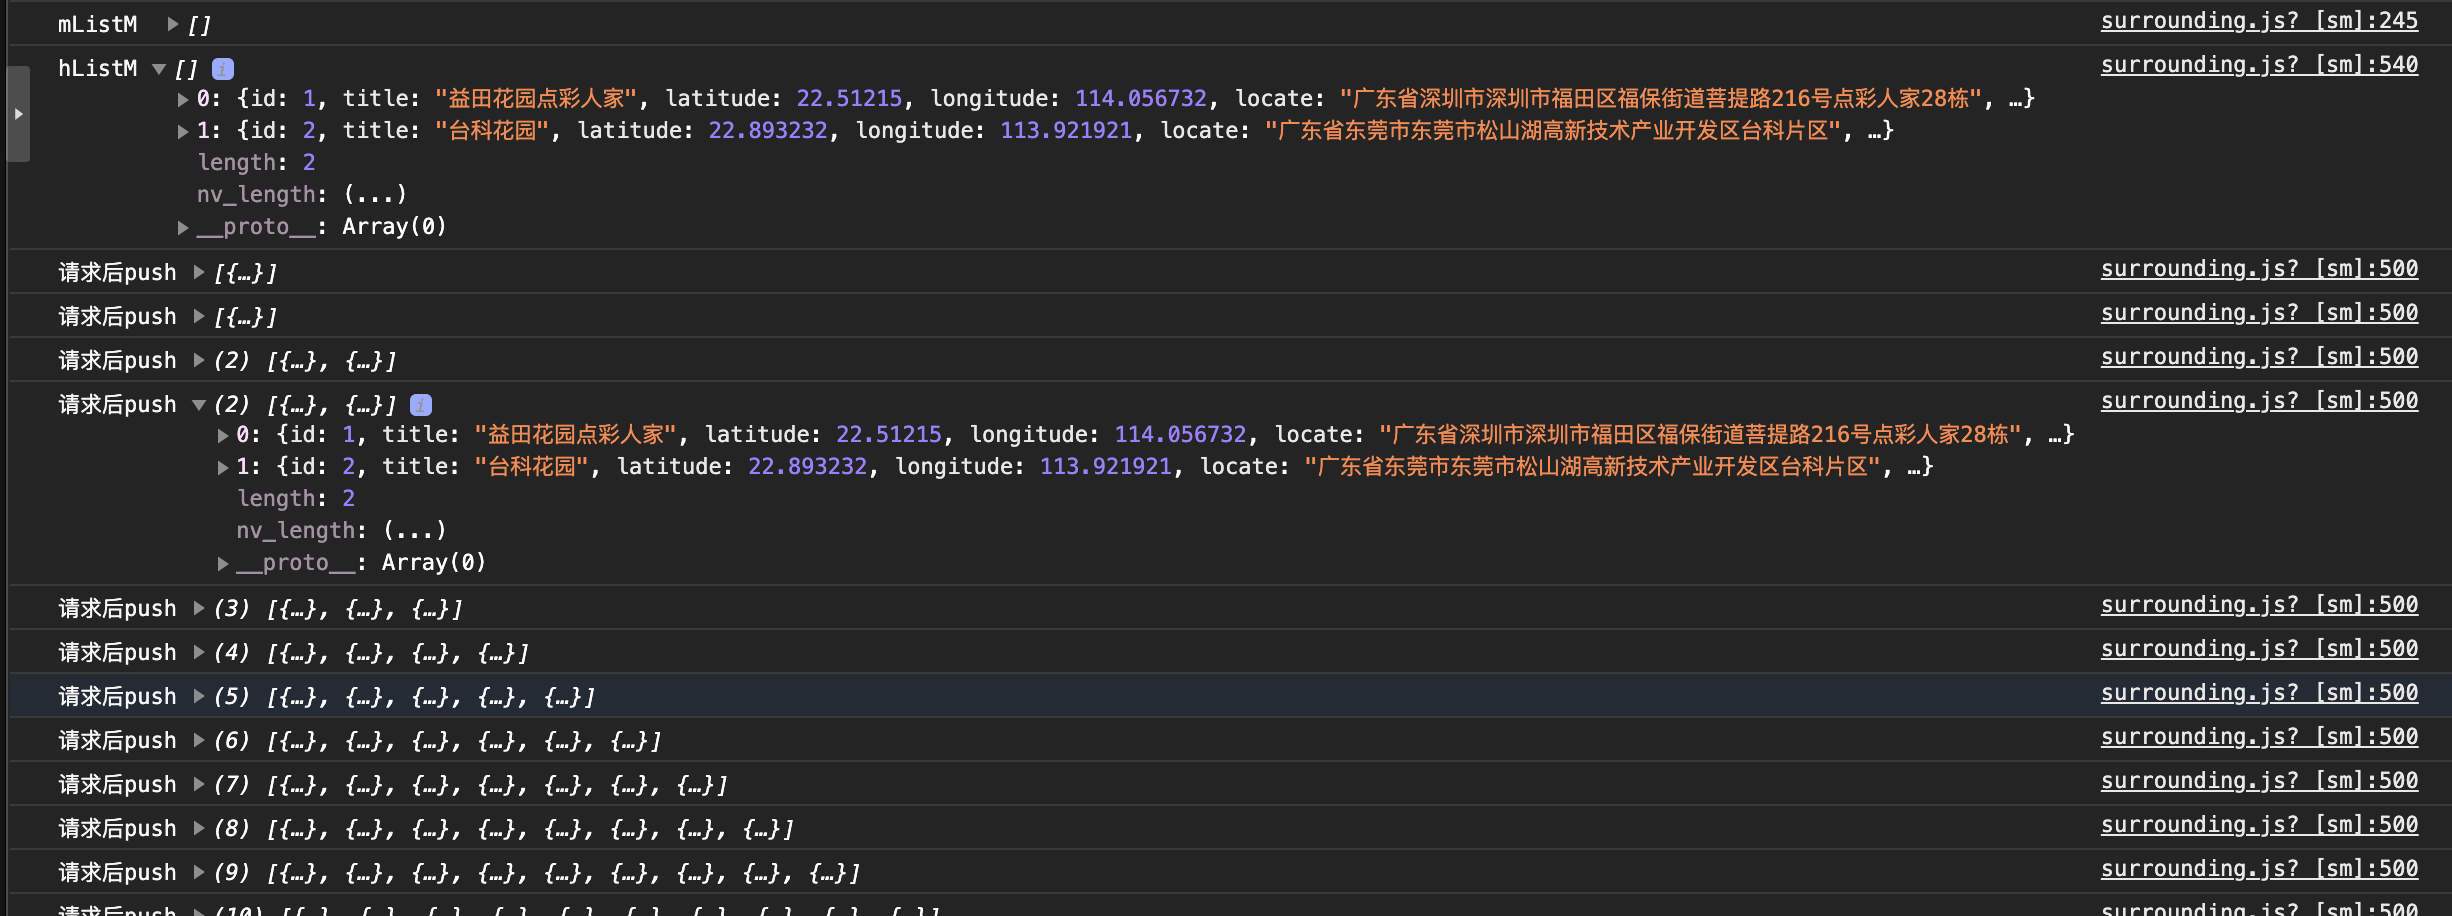The width and height of the screenshot is (2452, 916).
Task: Expand the 请求后push (5) array
Action: coord(199,696)
